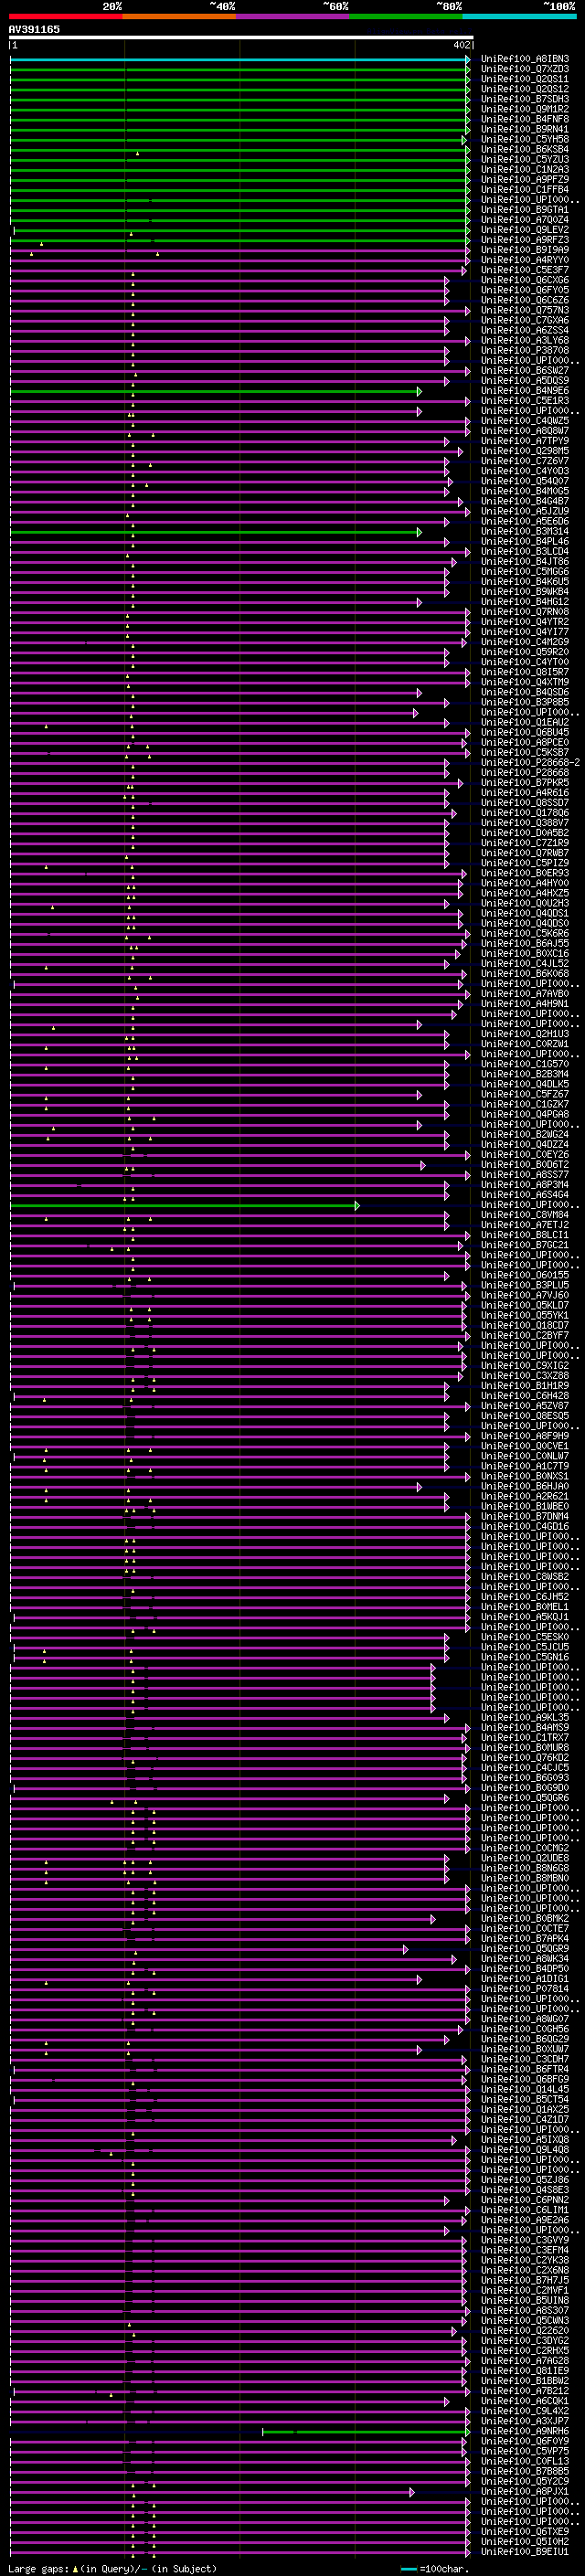Select the UniRef100_A6ZSS4 label
Screen dimensions: 585x2576
pyautogui.click(x=525, y=330)
